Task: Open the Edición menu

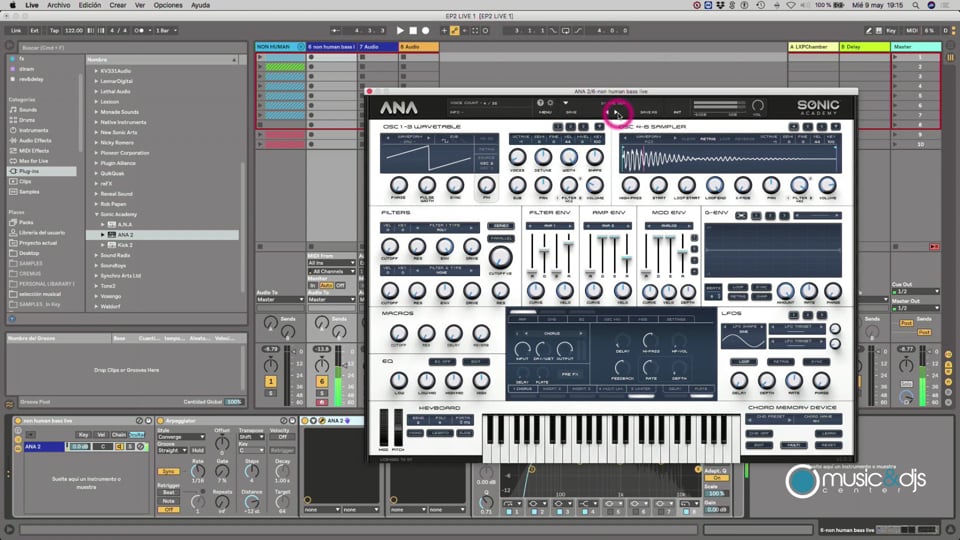Action: (x=89, y=5)
